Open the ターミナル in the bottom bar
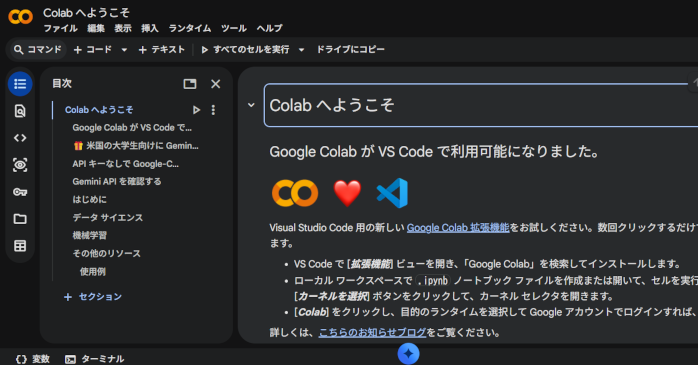The image size is (698, 365). (x=94, y=359)
